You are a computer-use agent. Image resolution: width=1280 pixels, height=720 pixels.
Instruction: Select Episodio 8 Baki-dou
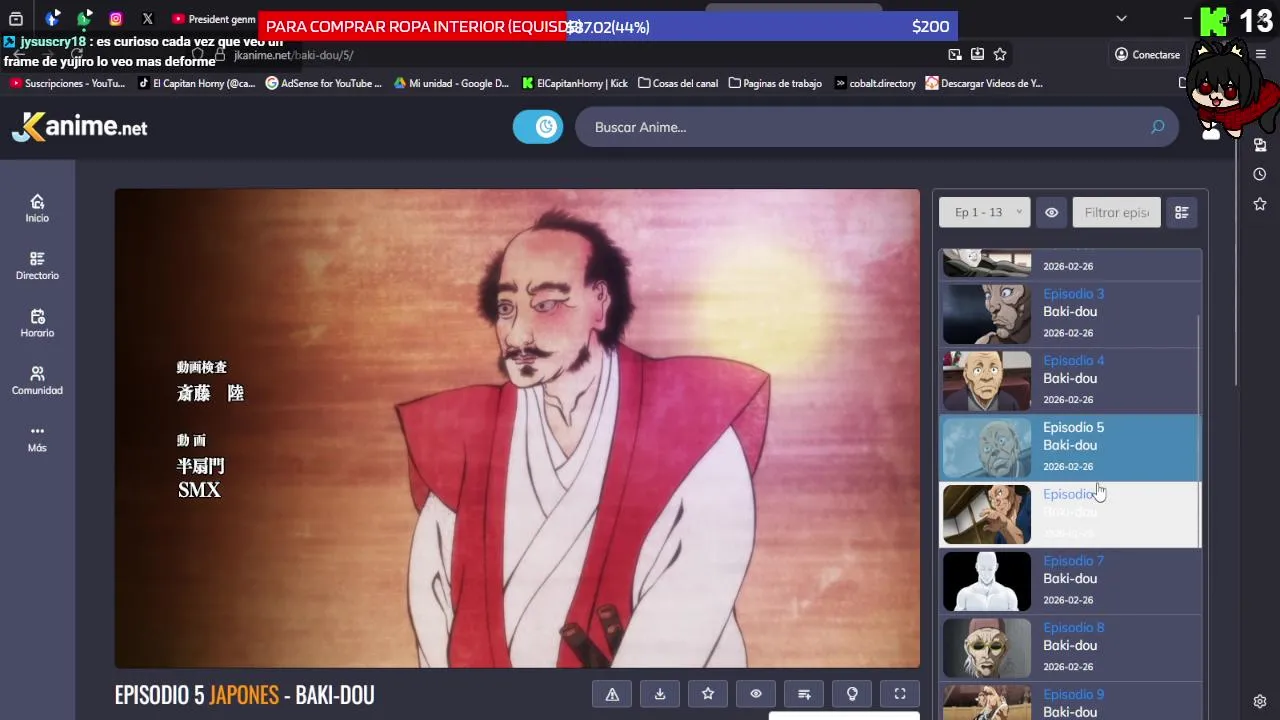1070,649
